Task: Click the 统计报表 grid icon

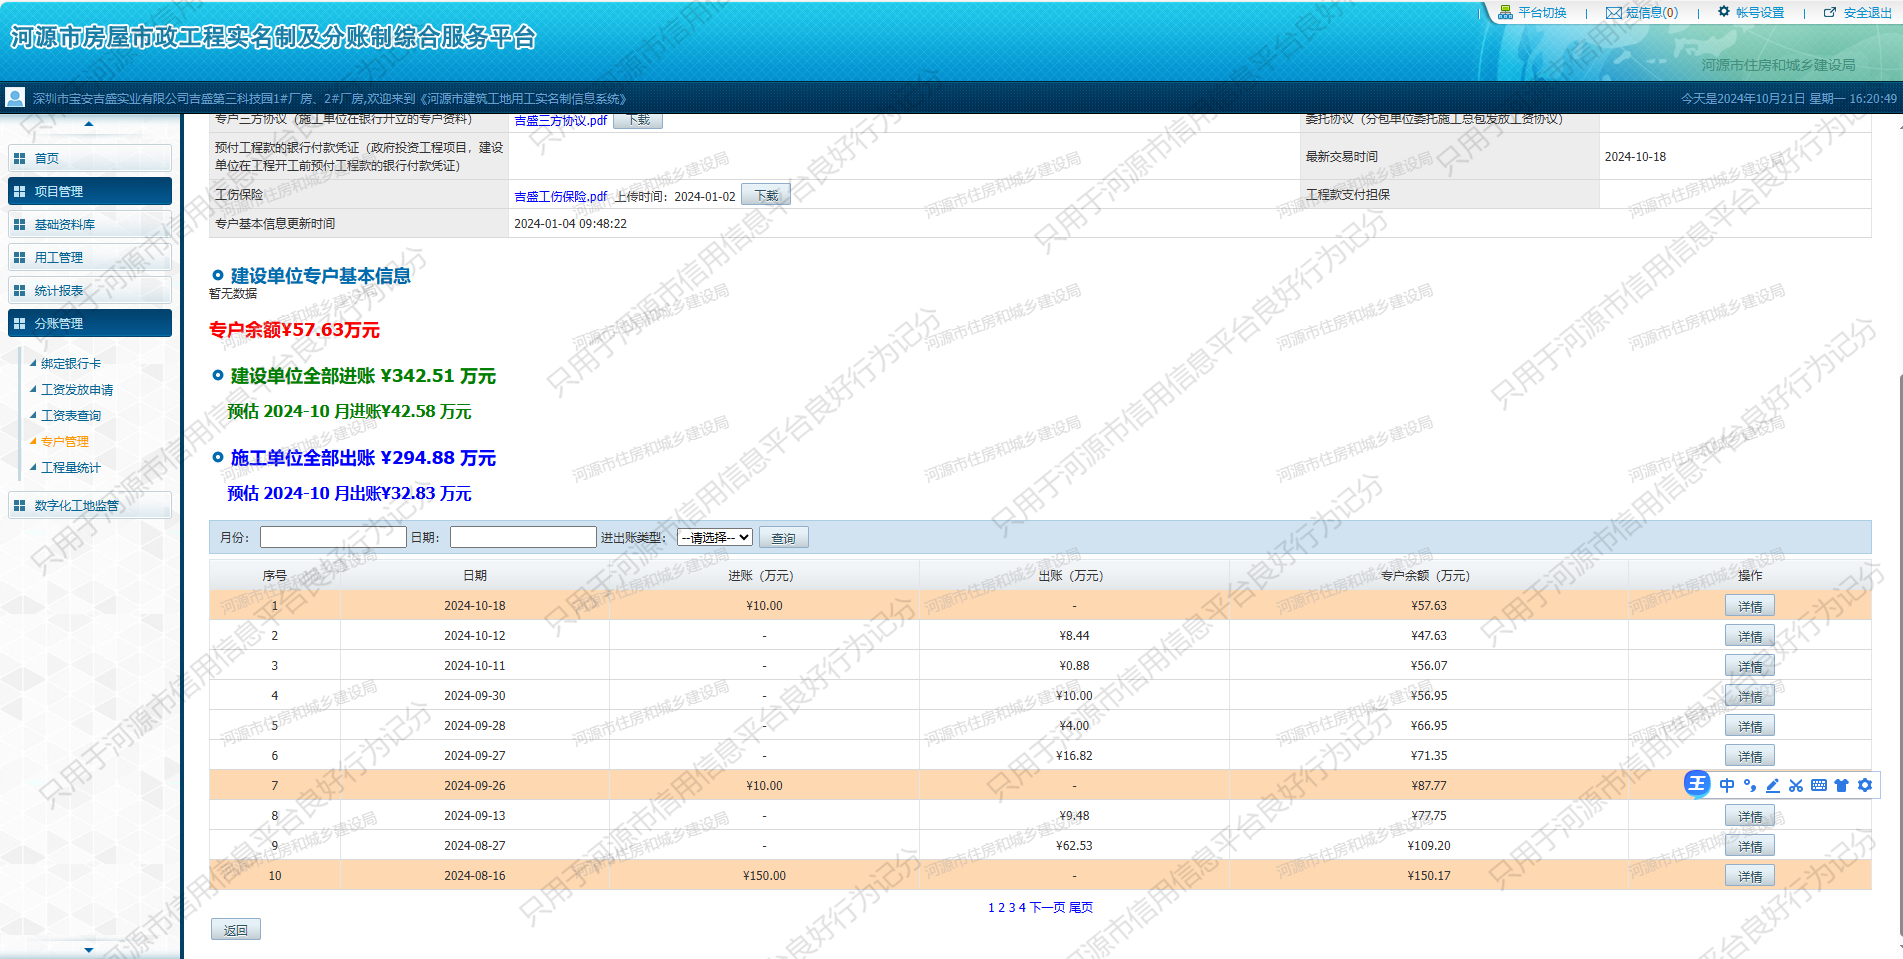Action: (19, 290)
